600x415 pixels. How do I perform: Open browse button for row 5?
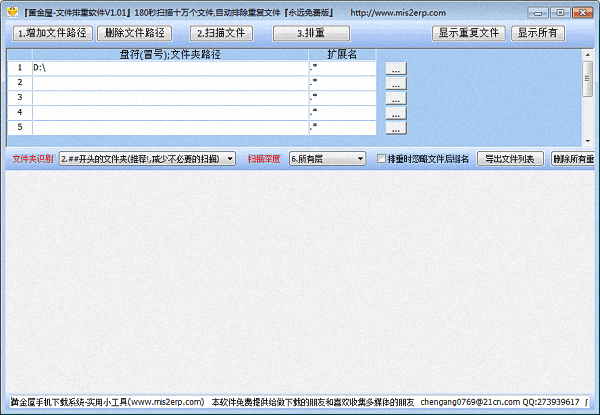[x=396, y=128]
